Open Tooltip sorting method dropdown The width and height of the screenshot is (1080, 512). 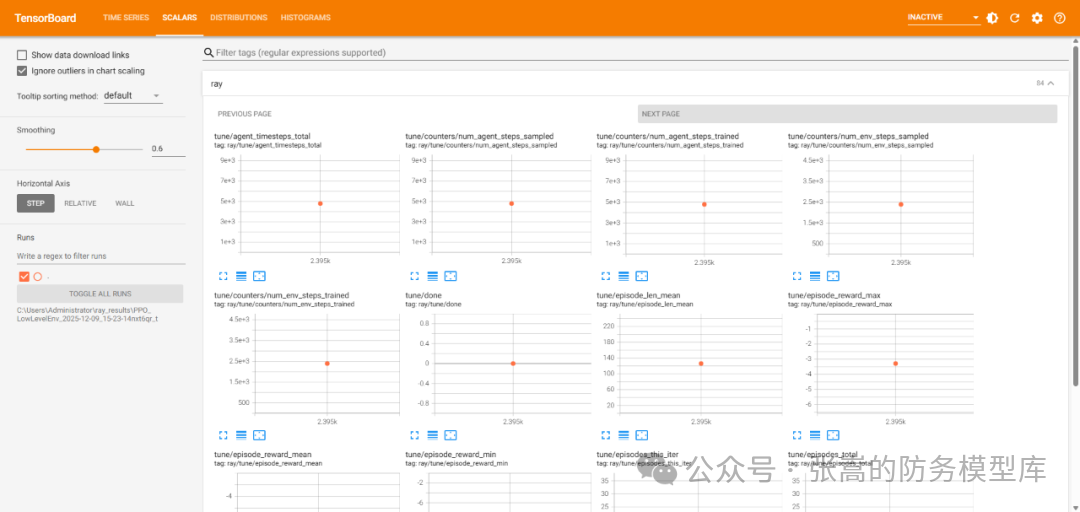[133, 96]
